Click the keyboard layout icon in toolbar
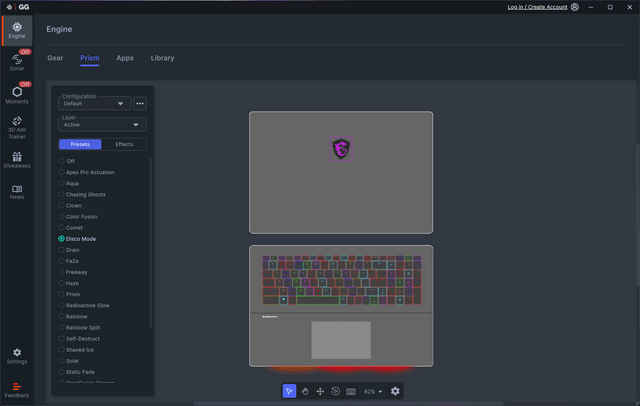 click(x=351, y=391)
